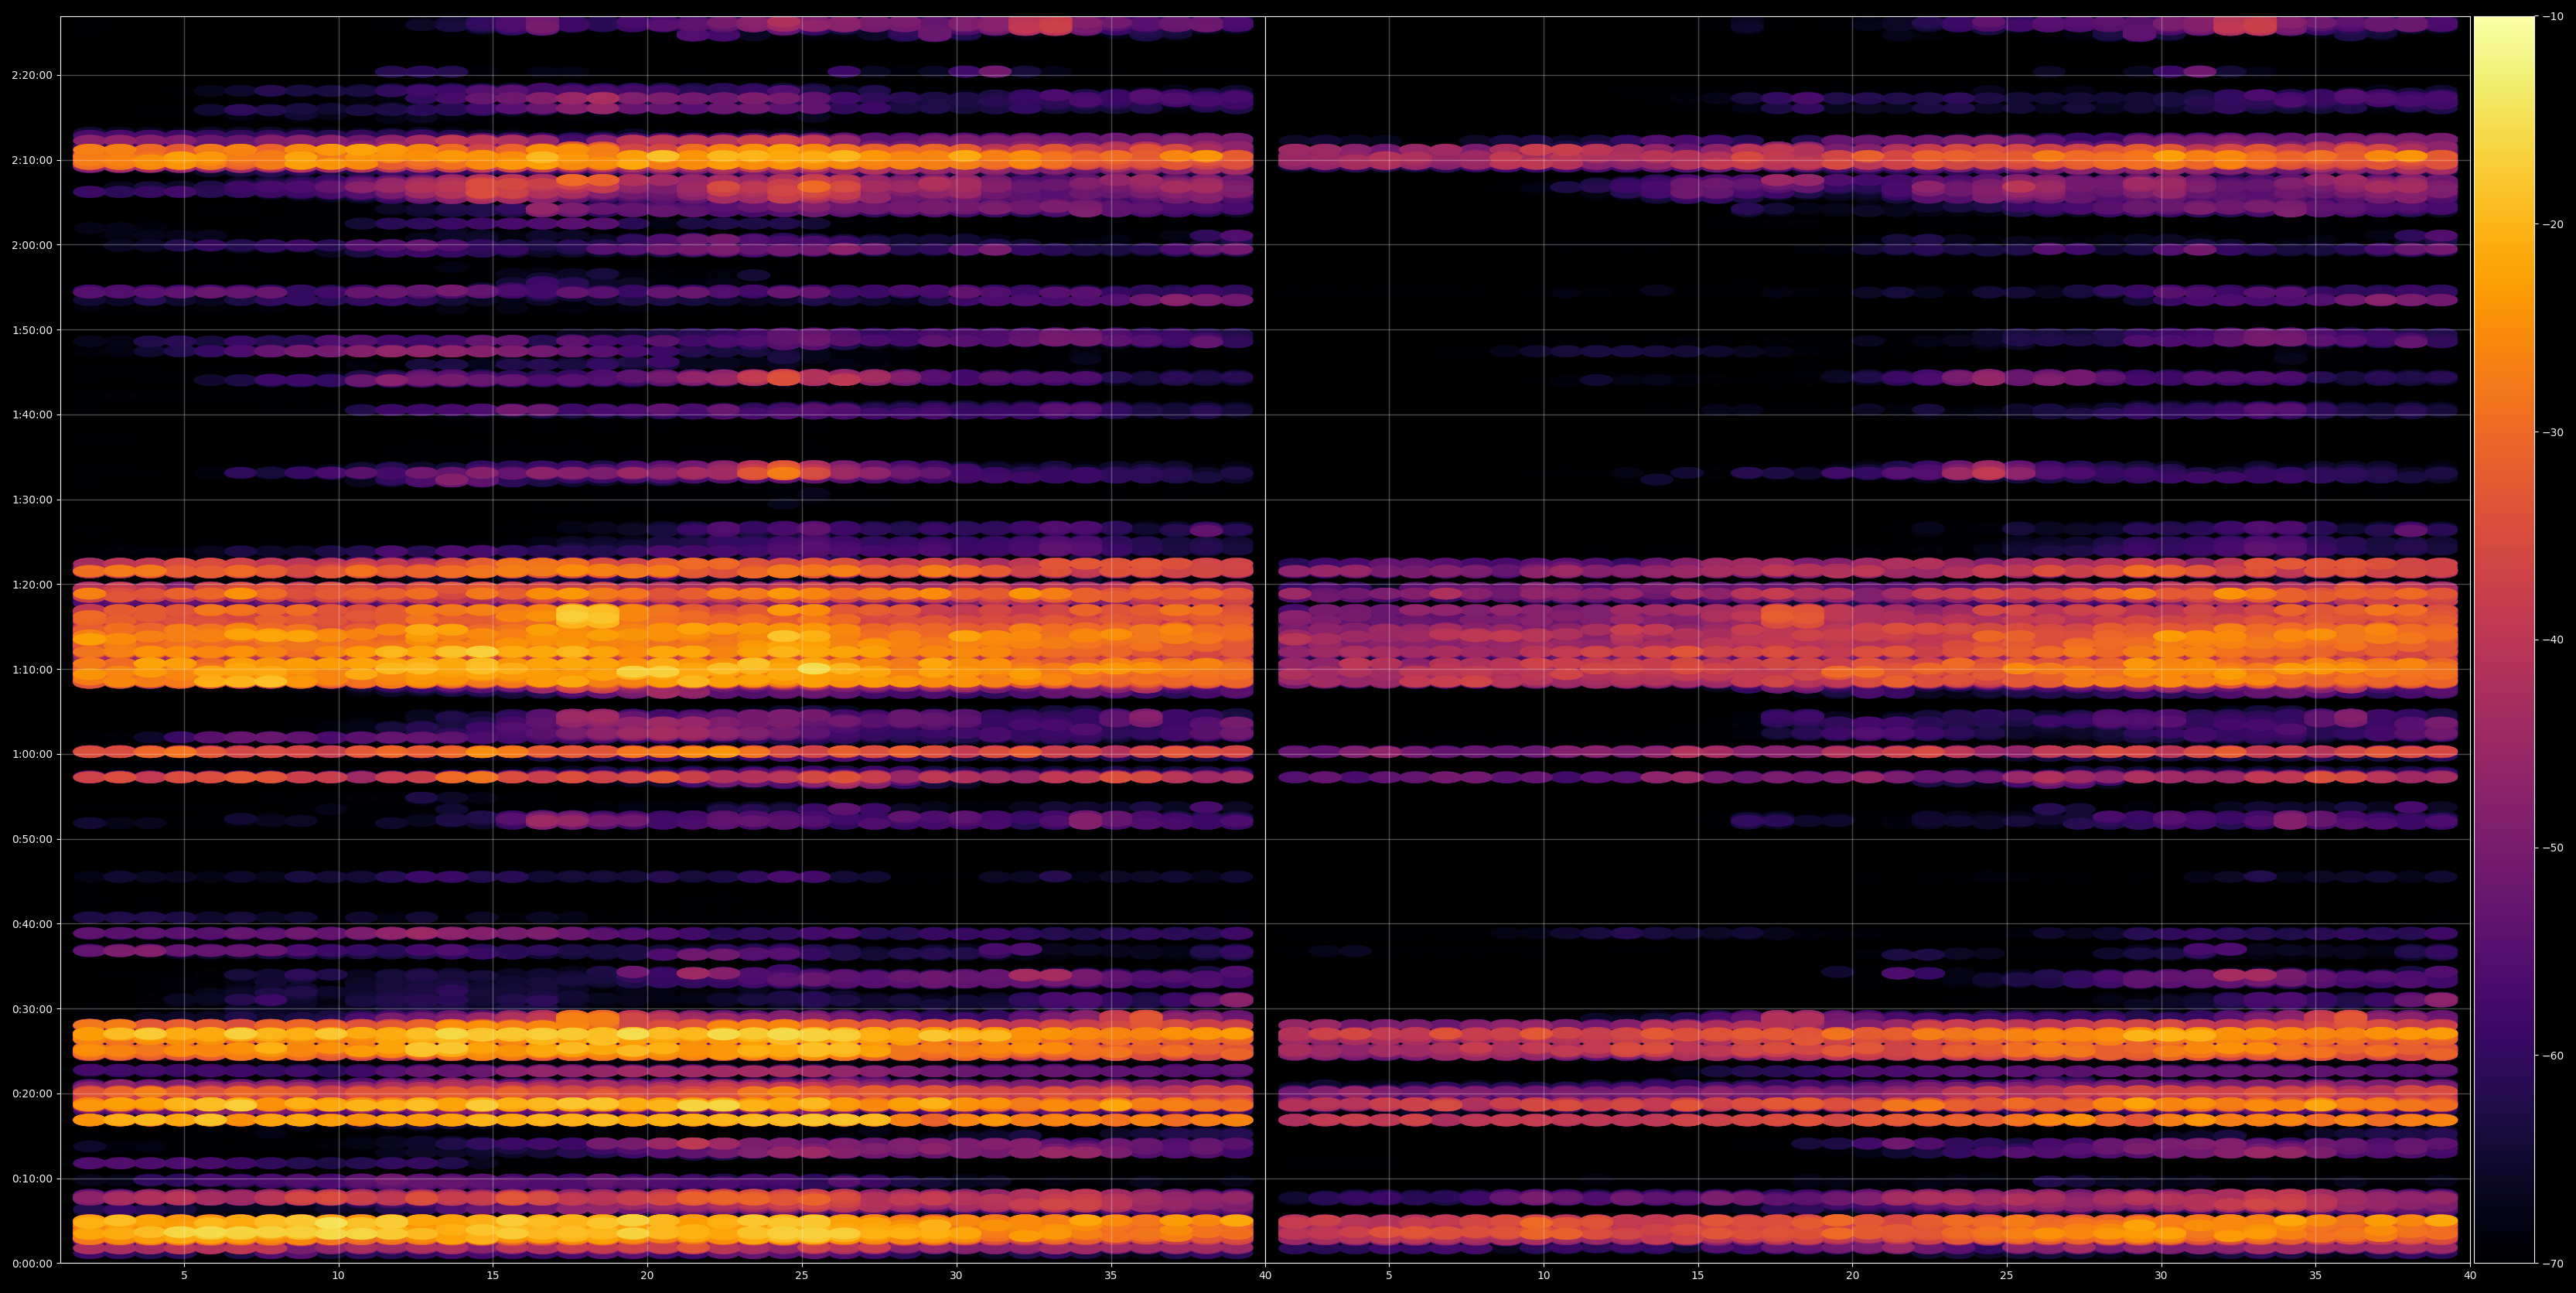Viewport: 2576px width, 1293px height.
Task: Select the −40 colorbar tick label
Action: (x=2553, y=640)
